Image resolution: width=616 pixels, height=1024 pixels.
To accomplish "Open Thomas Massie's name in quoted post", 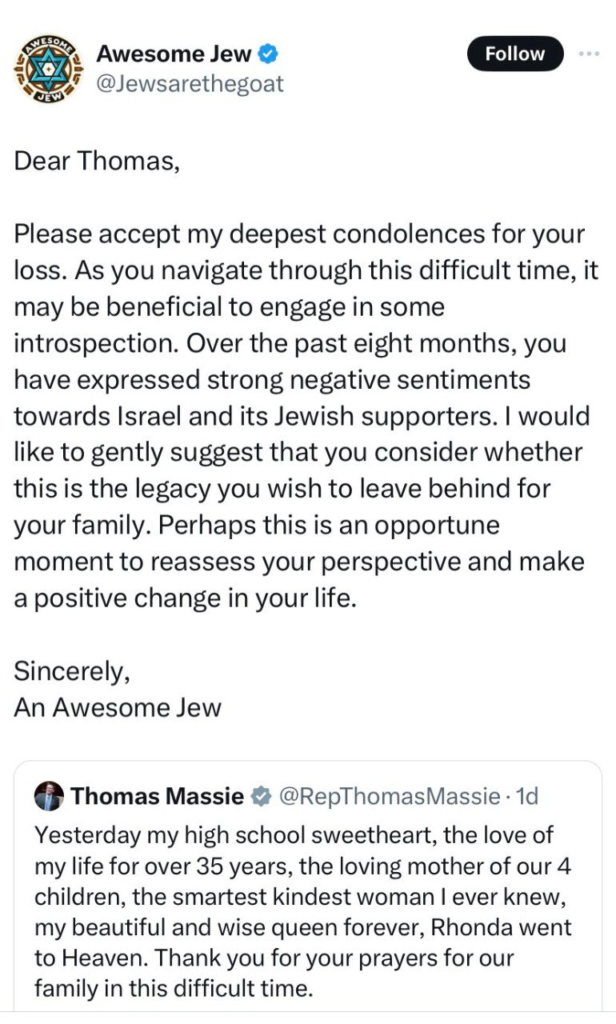I will [x=157, y=797].
